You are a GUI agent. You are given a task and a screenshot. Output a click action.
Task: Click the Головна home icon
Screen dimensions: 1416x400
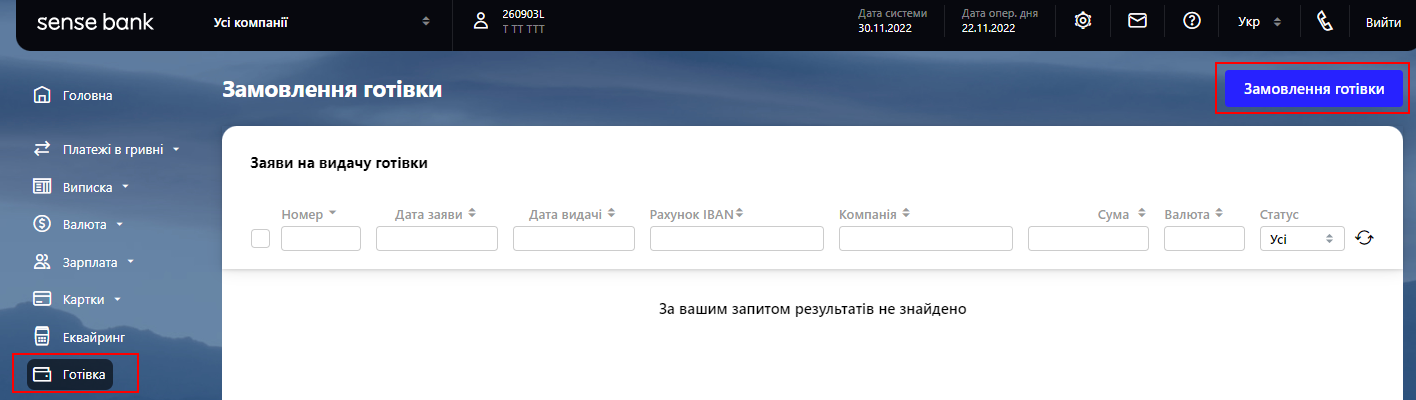42,96
